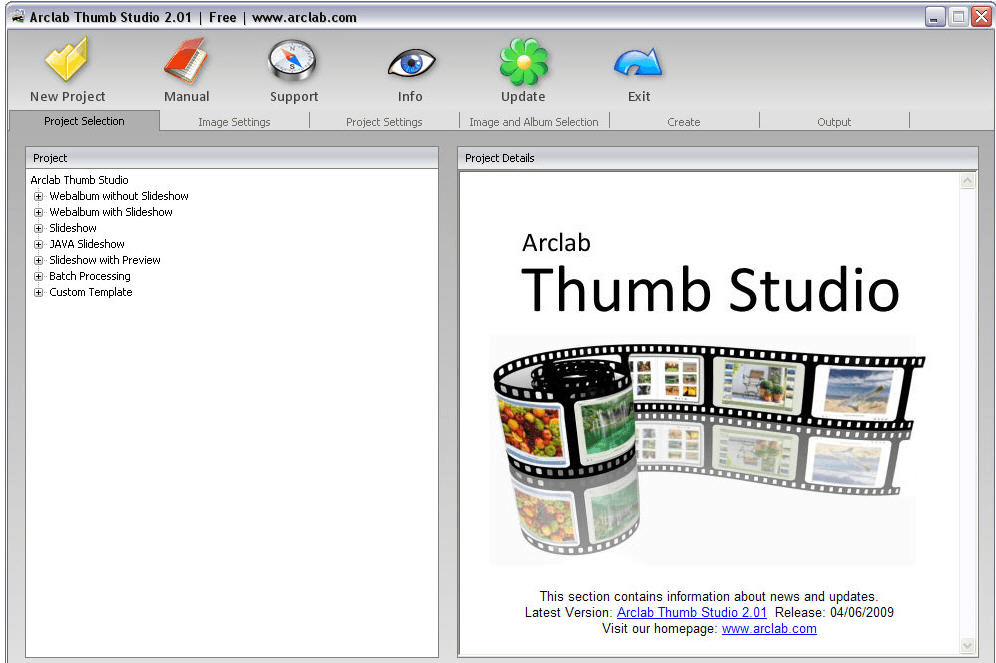Click the app icon in the title bar
This screenshot has width=996, height=663.
(18, 17)
